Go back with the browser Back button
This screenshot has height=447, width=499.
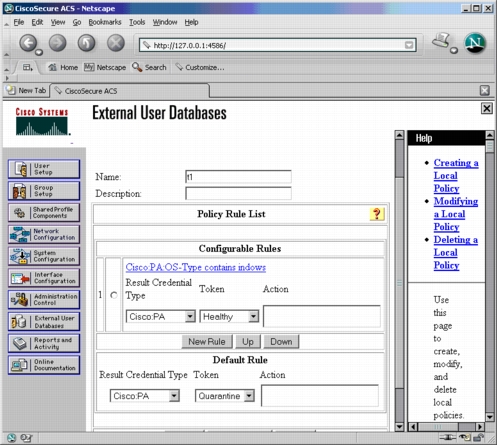(28, 43)
